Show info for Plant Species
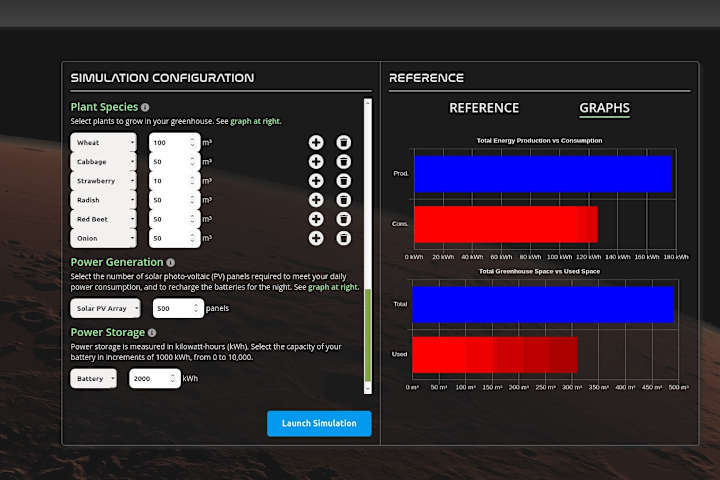Screen dimensions: 720x480 145,107
